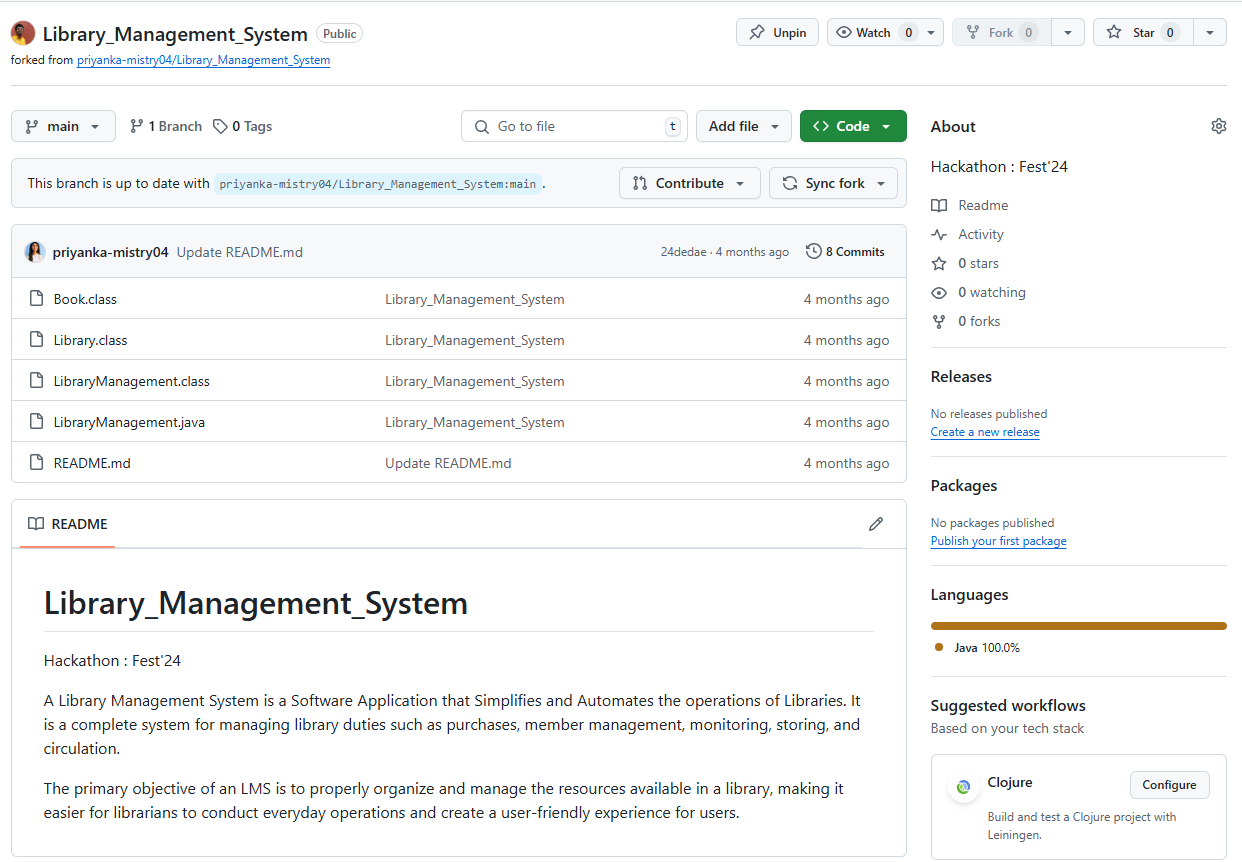Open the LibraryManagement.class file
Screen dimensions: 1242x862
tap(132, 381)
